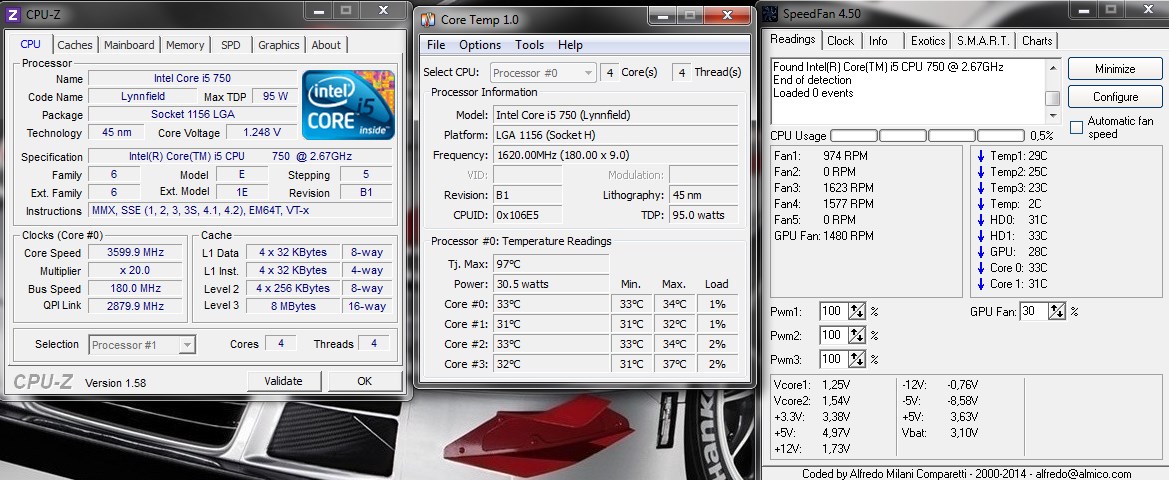The width and height of the screenshot is (1169, 480).
Task: Click the Temp1 down arrow icon in SpeedFan
Action: [981, 156]
